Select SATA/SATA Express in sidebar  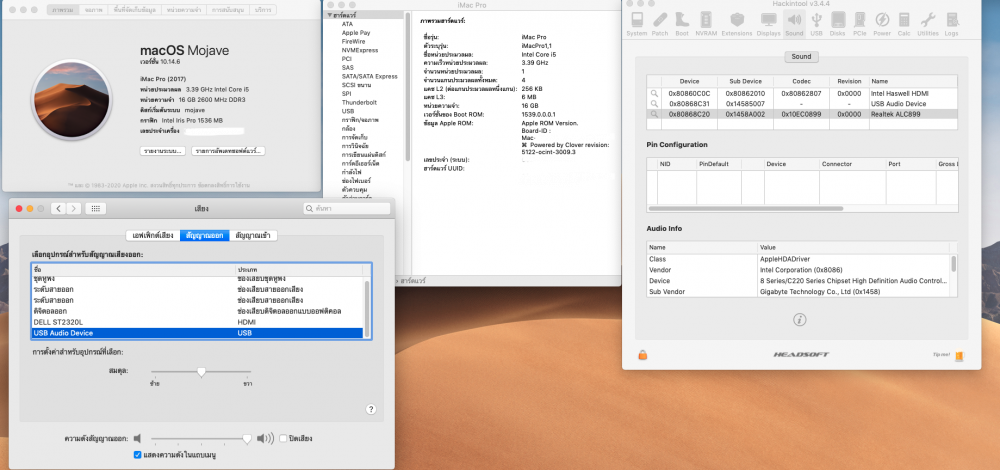(x=369, y=76)
